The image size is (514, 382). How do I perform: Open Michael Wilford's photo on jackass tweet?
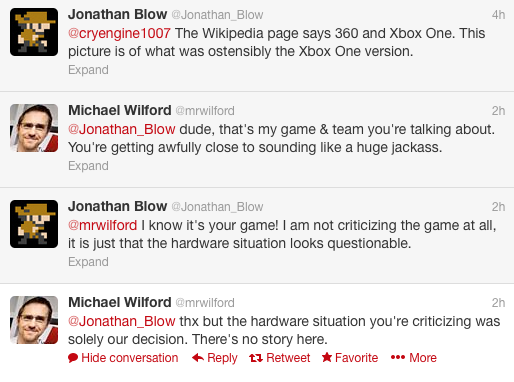tap(34, 128)
